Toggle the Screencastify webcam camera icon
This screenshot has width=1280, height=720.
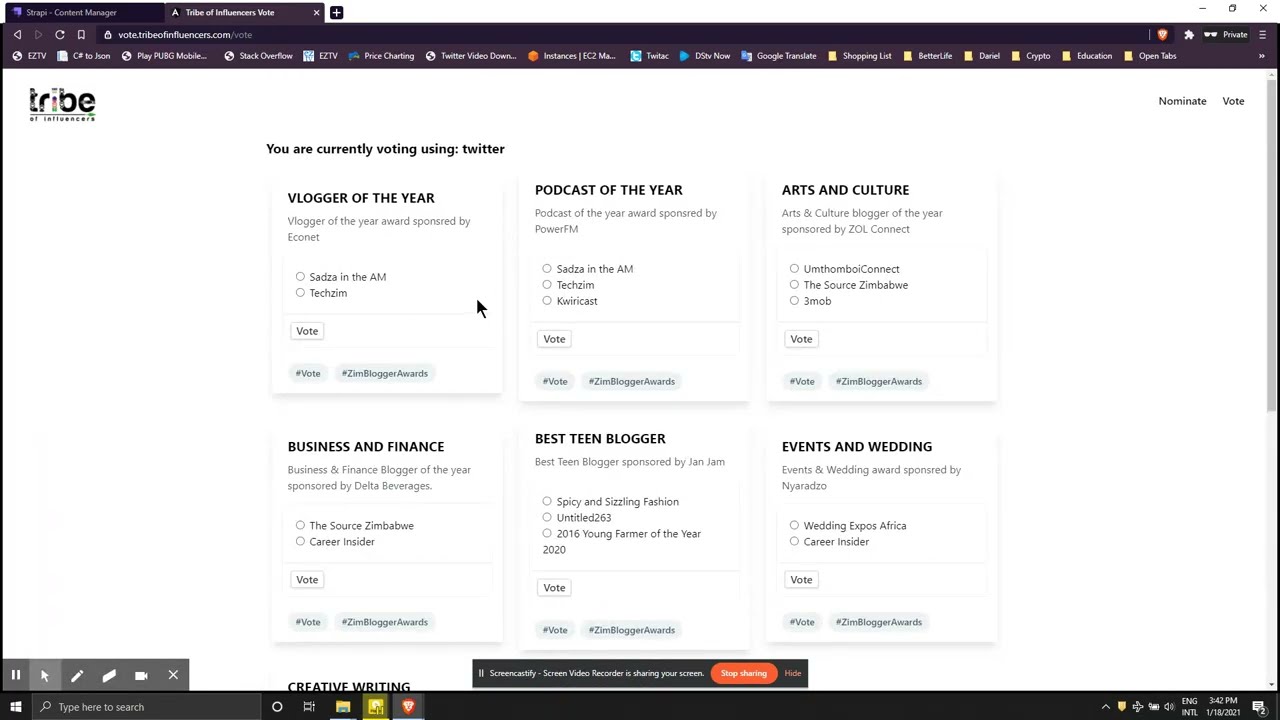coord(141,676)
